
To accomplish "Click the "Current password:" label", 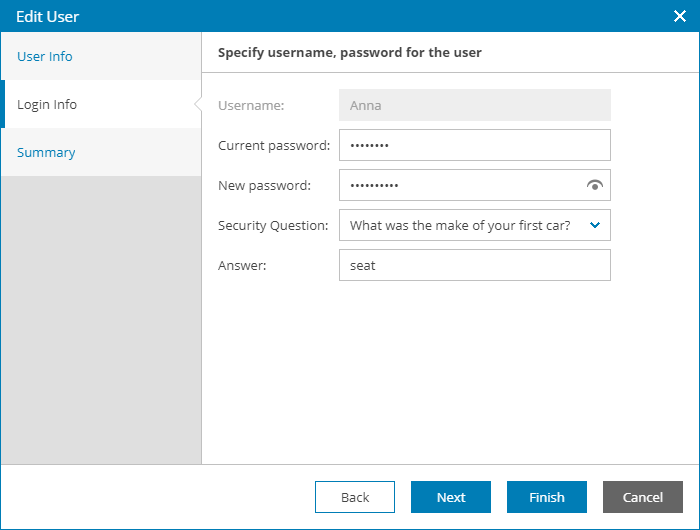I will click(x=274, y=145).
